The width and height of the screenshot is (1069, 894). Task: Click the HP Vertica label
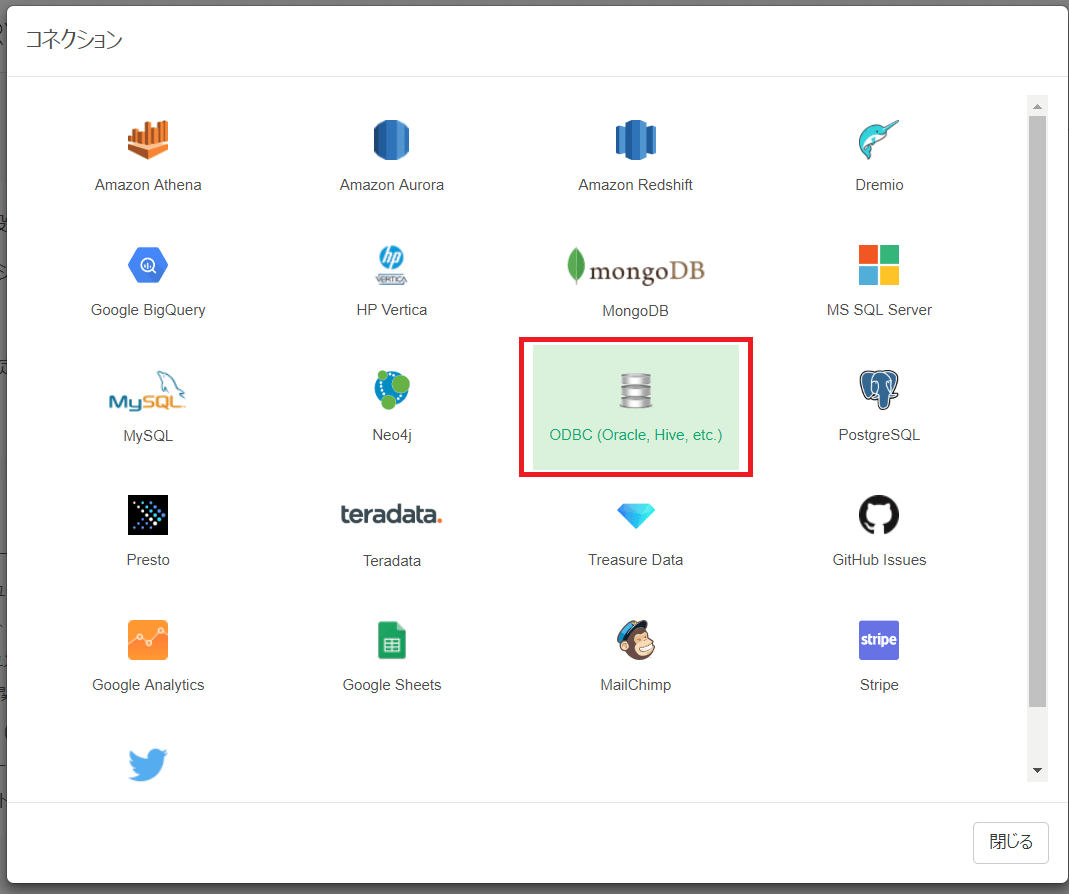(x=391, y=310)
